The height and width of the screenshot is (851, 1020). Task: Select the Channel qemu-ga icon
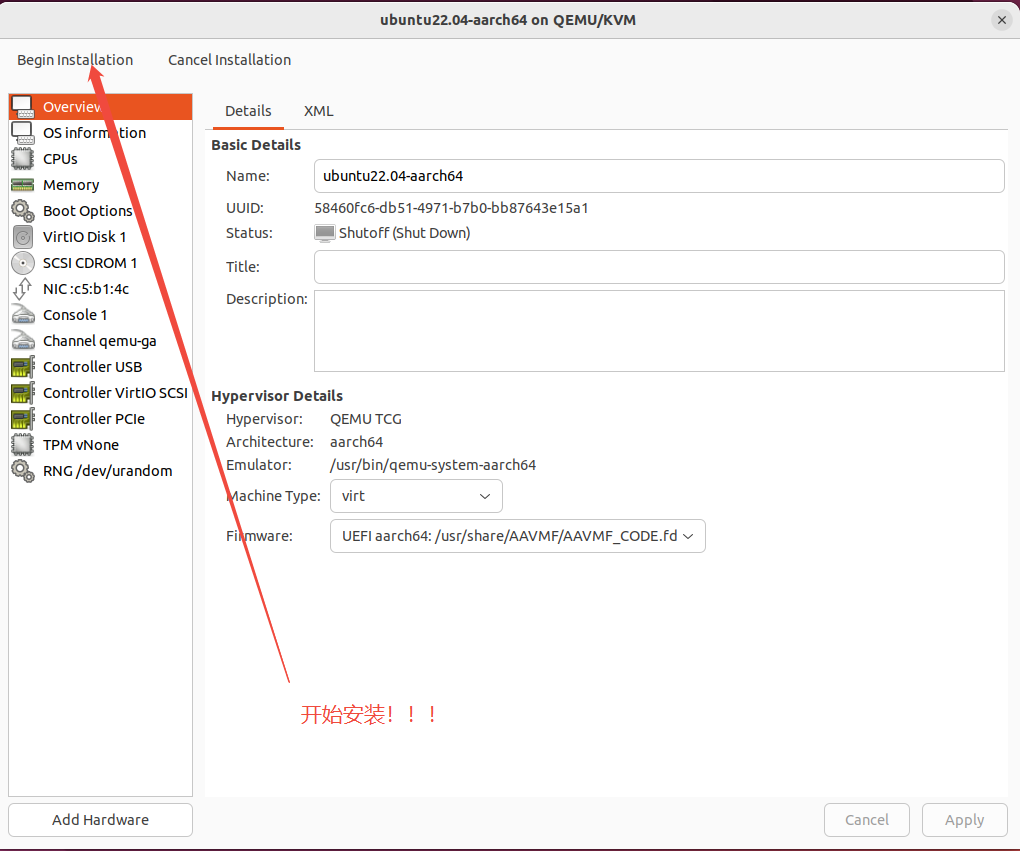23,341
